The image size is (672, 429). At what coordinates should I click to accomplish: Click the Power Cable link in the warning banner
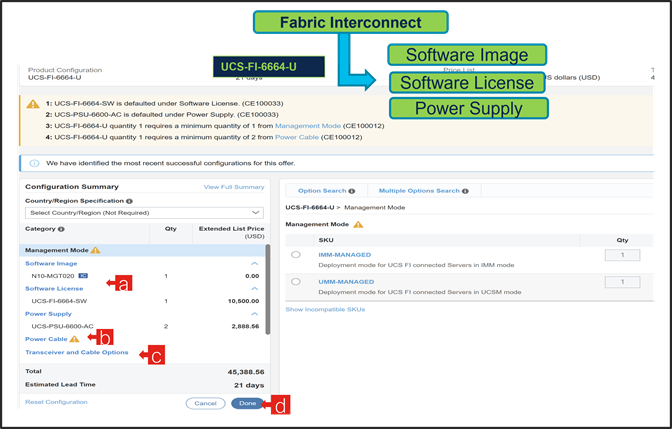coord(297,137)
